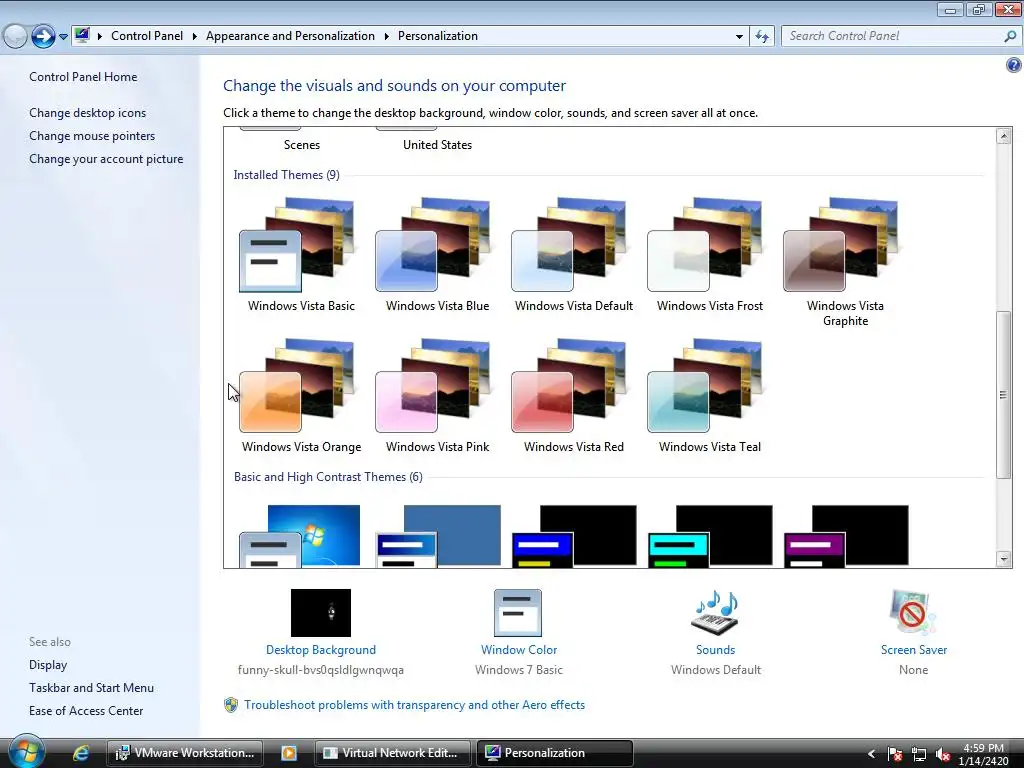Click the Forward navigation arrow button

click(x=43, y=36)
